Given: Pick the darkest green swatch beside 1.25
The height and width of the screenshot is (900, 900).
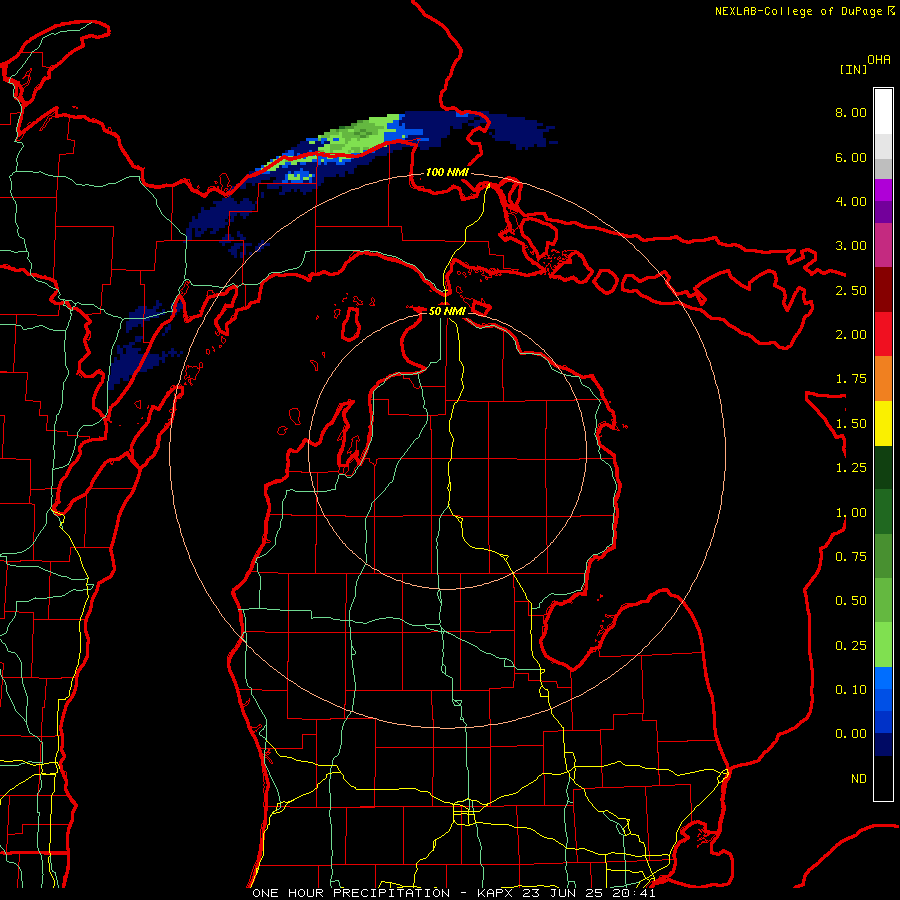Looking at the screenshot, I should click(x=883, y=468).
